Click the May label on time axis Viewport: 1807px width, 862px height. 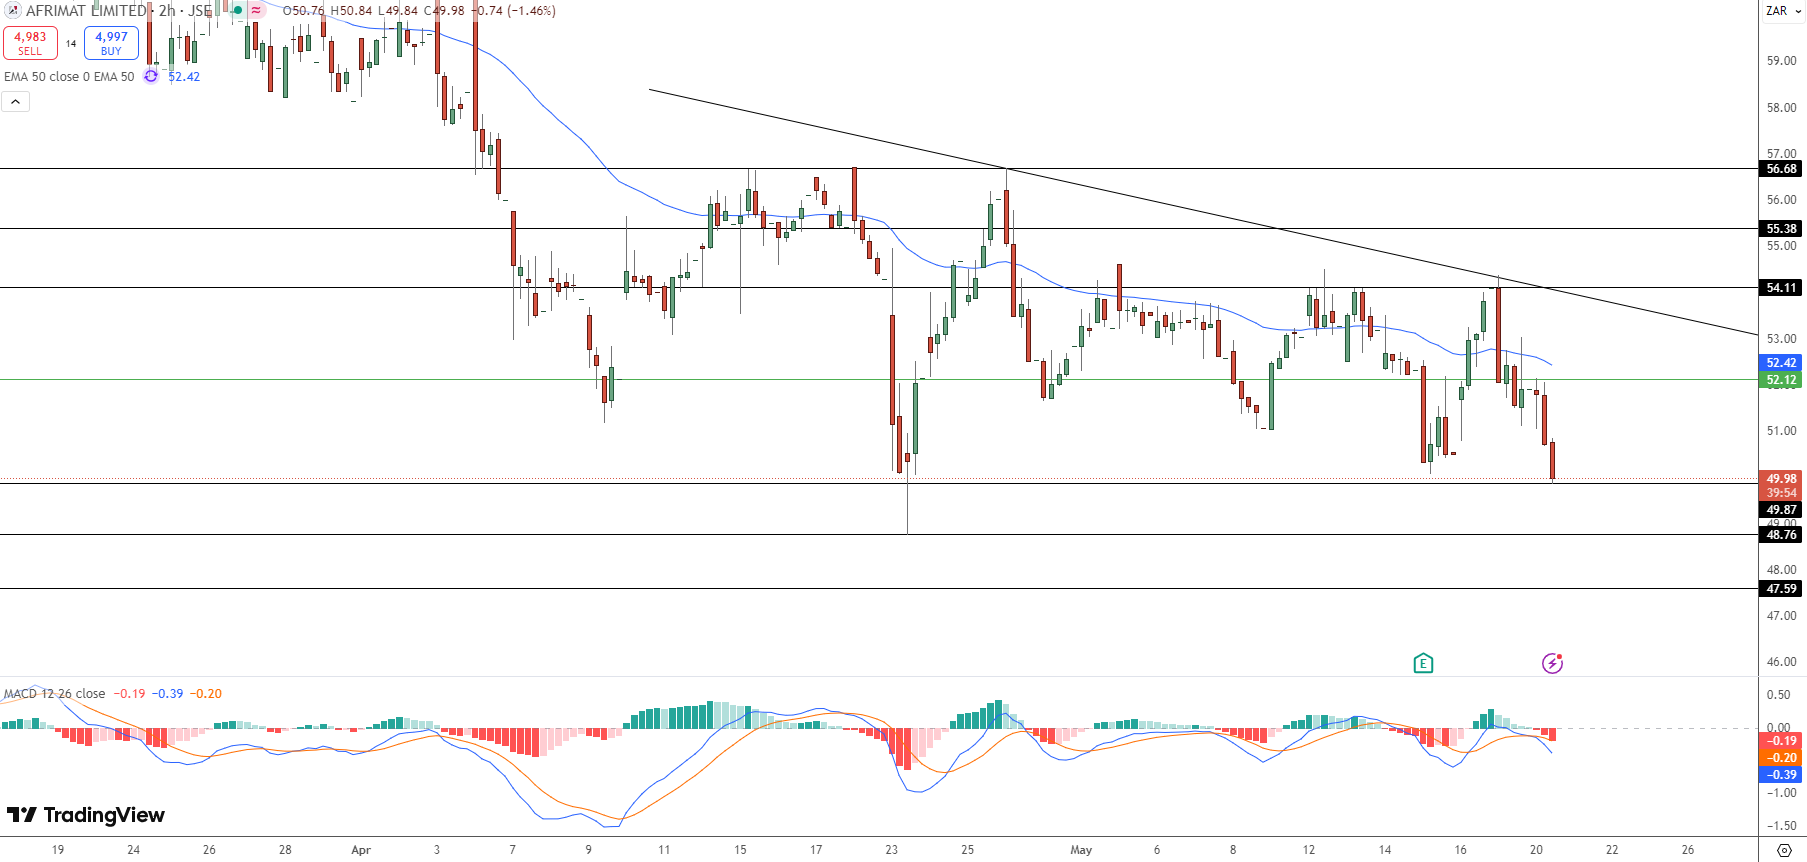(1081, 850)
